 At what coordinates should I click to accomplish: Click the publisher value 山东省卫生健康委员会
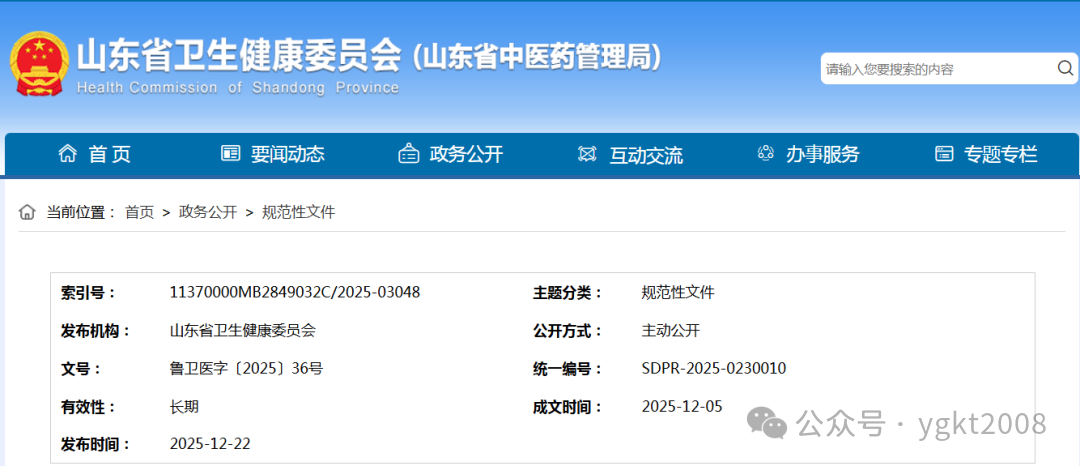coord(242,331)
